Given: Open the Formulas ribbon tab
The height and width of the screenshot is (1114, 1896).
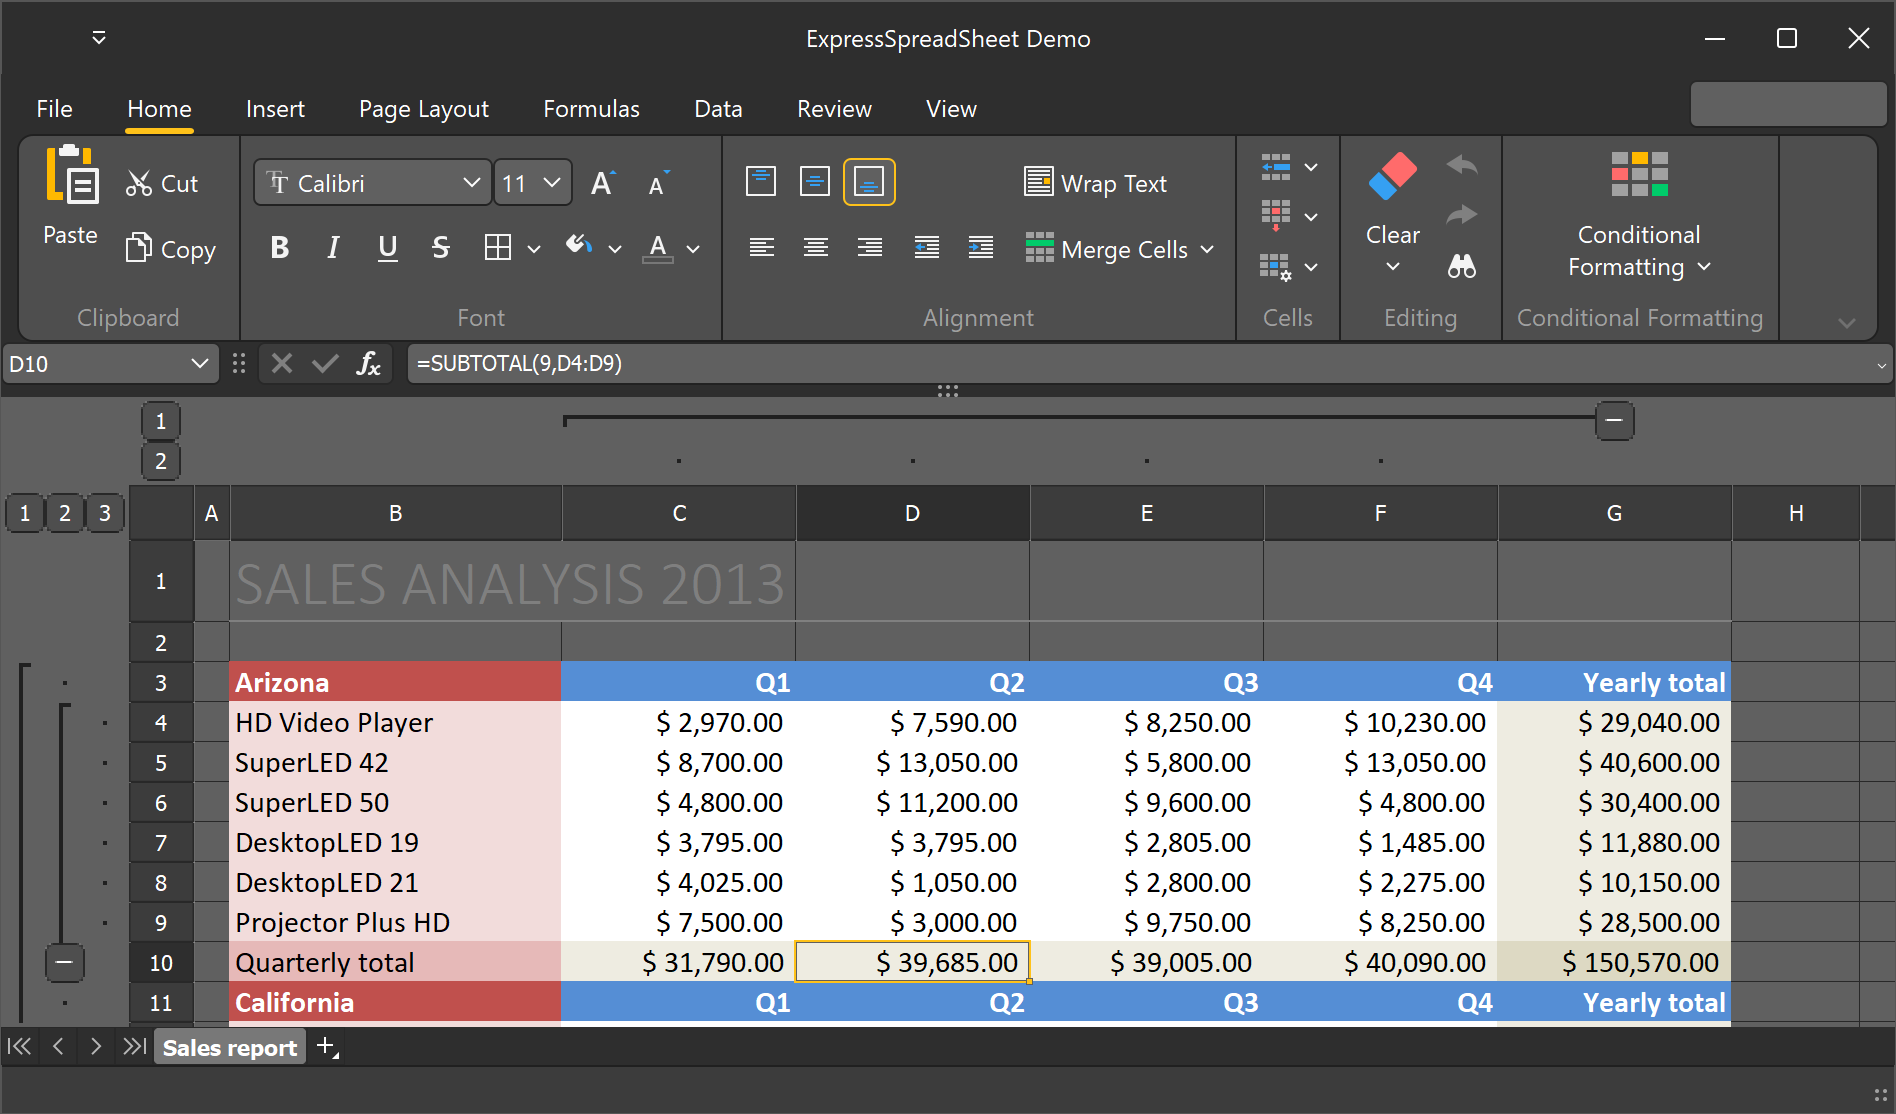Looking at the screenshot, I should coord(591,109).
